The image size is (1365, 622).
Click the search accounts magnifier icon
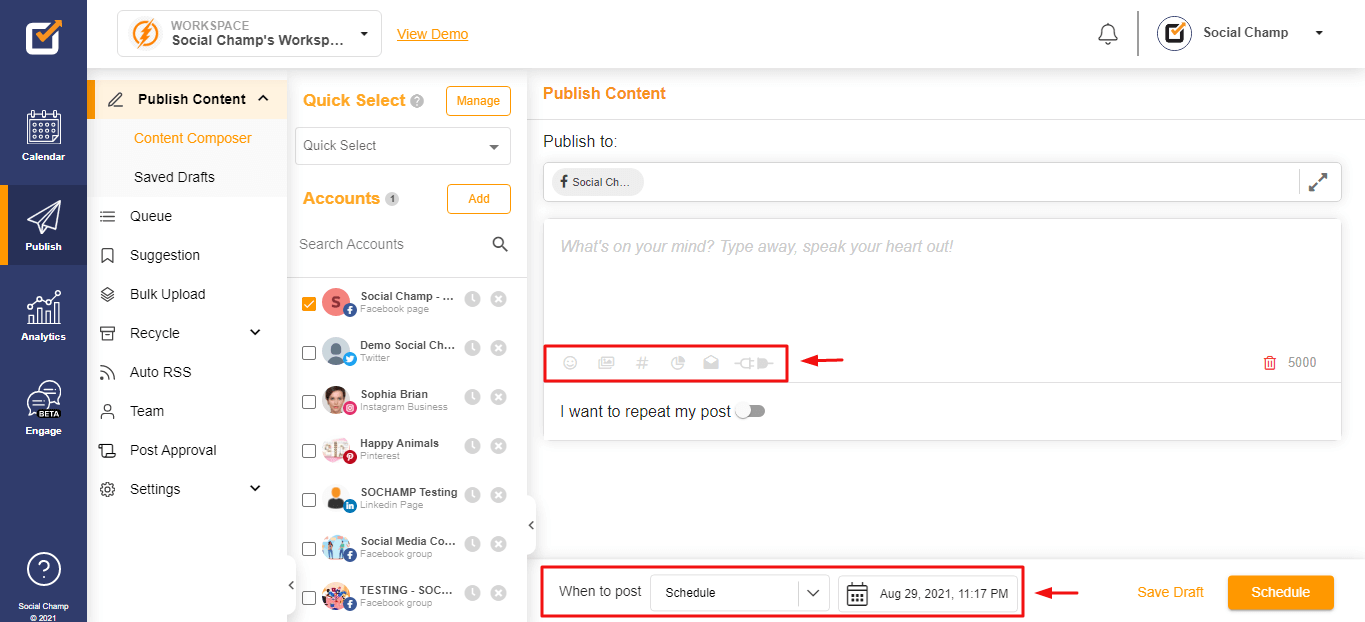500,244
